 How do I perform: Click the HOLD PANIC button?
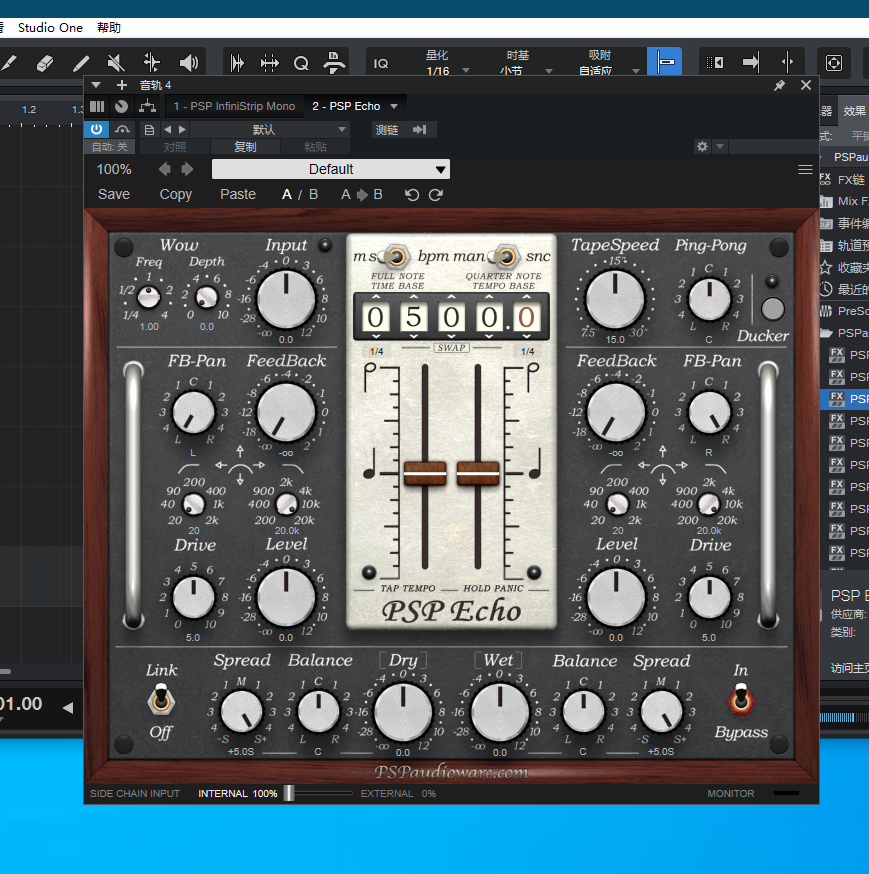(x=493, y=588)
